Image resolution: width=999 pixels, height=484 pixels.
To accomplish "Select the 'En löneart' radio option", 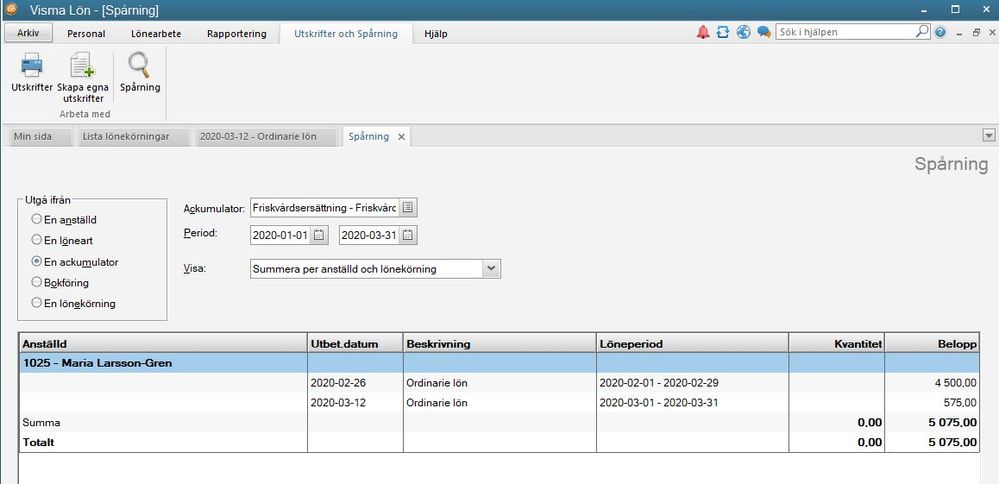I will 37,240.
